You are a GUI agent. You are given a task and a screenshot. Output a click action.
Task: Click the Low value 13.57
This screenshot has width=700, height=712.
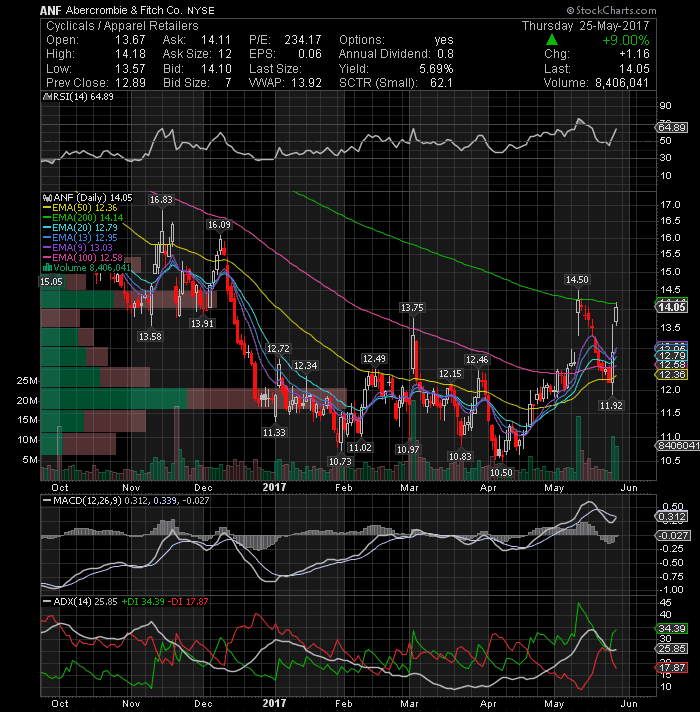coord(130,69)
